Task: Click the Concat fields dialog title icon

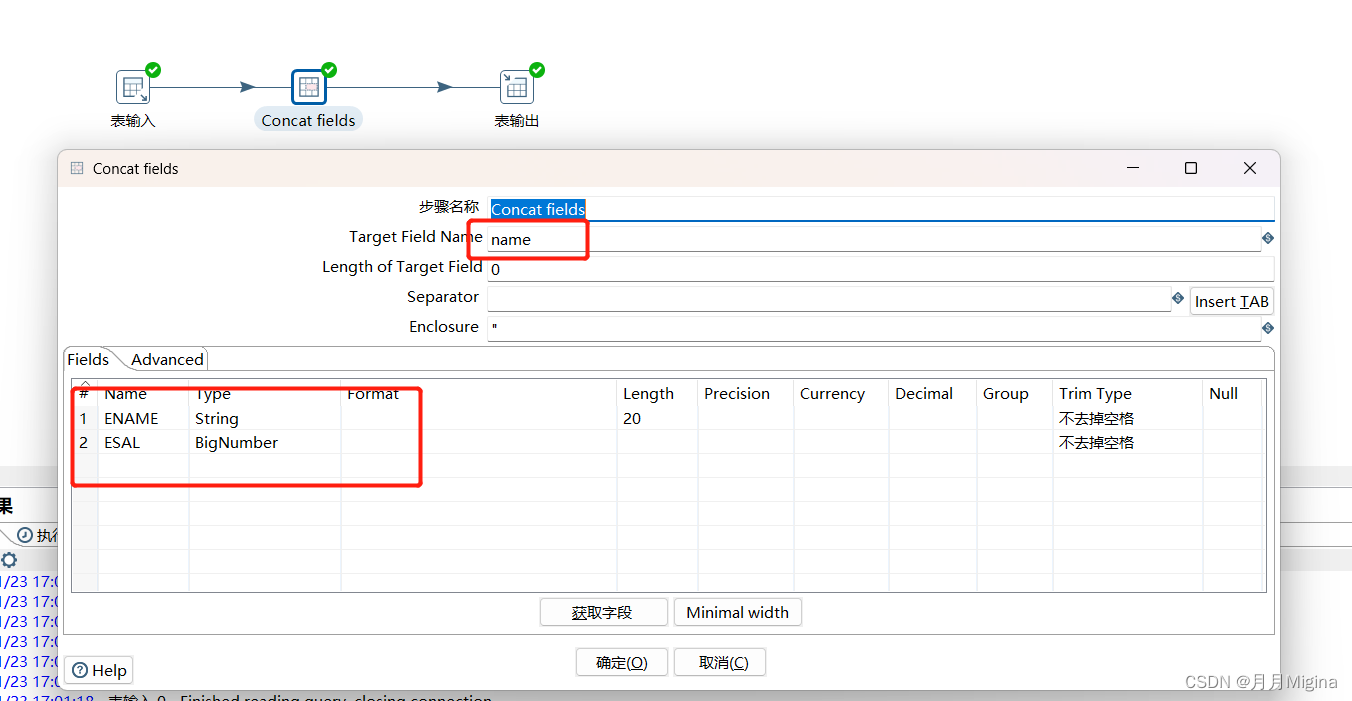Action: point(77,168)
